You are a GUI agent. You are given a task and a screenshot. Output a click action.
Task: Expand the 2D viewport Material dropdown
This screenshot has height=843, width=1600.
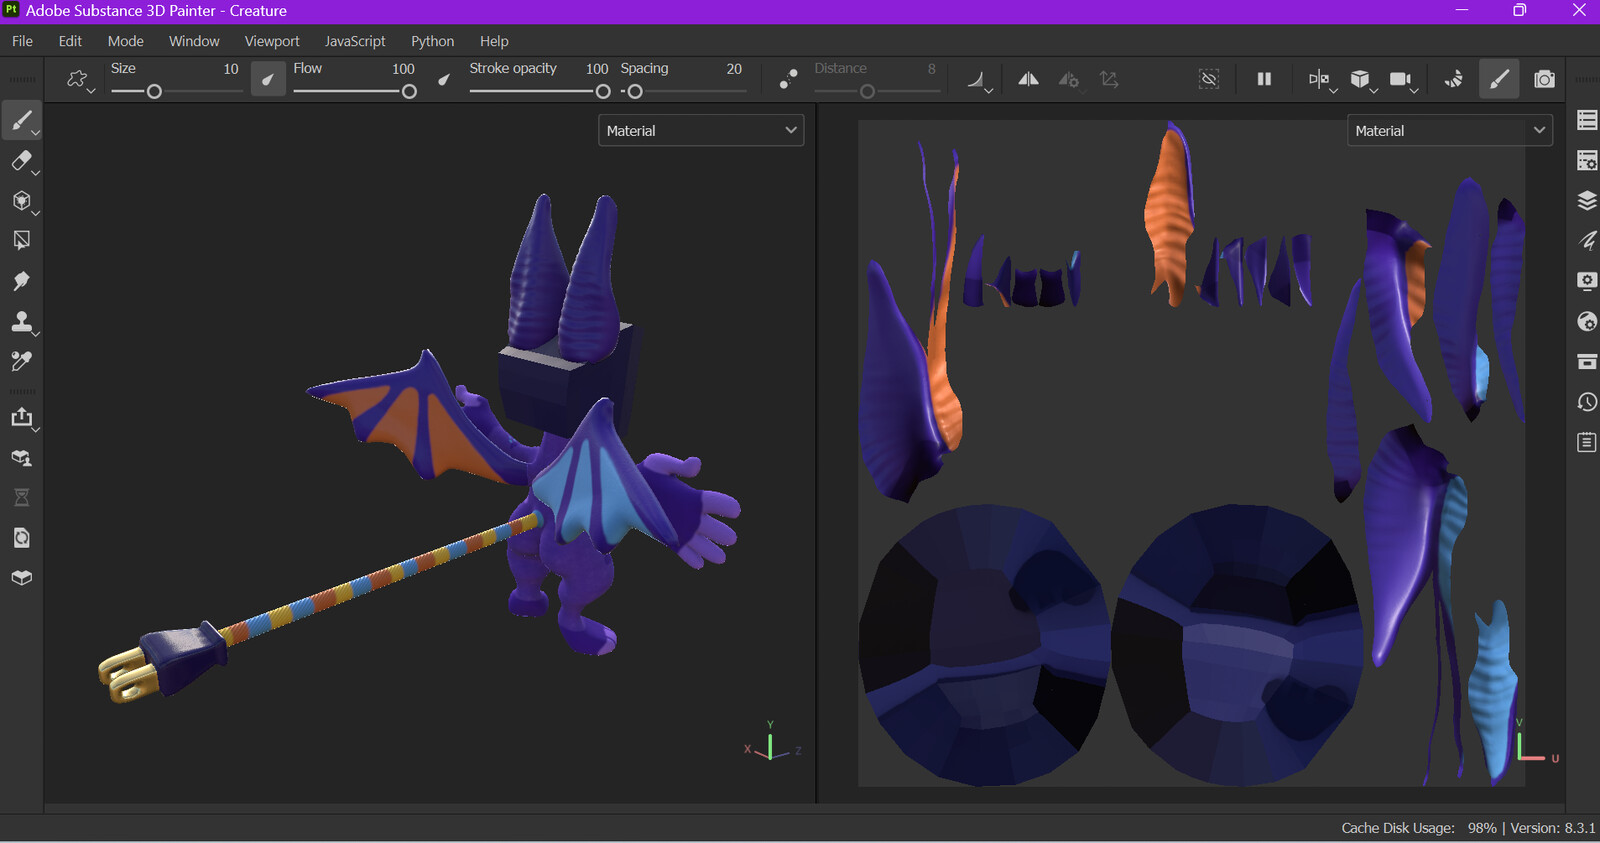click(1449, 130)
